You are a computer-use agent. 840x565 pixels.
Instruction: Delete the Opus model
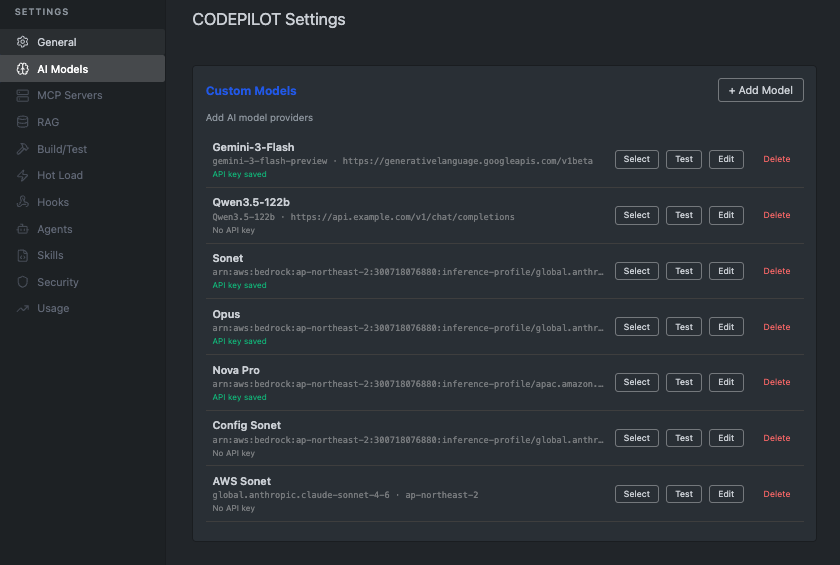776,327
